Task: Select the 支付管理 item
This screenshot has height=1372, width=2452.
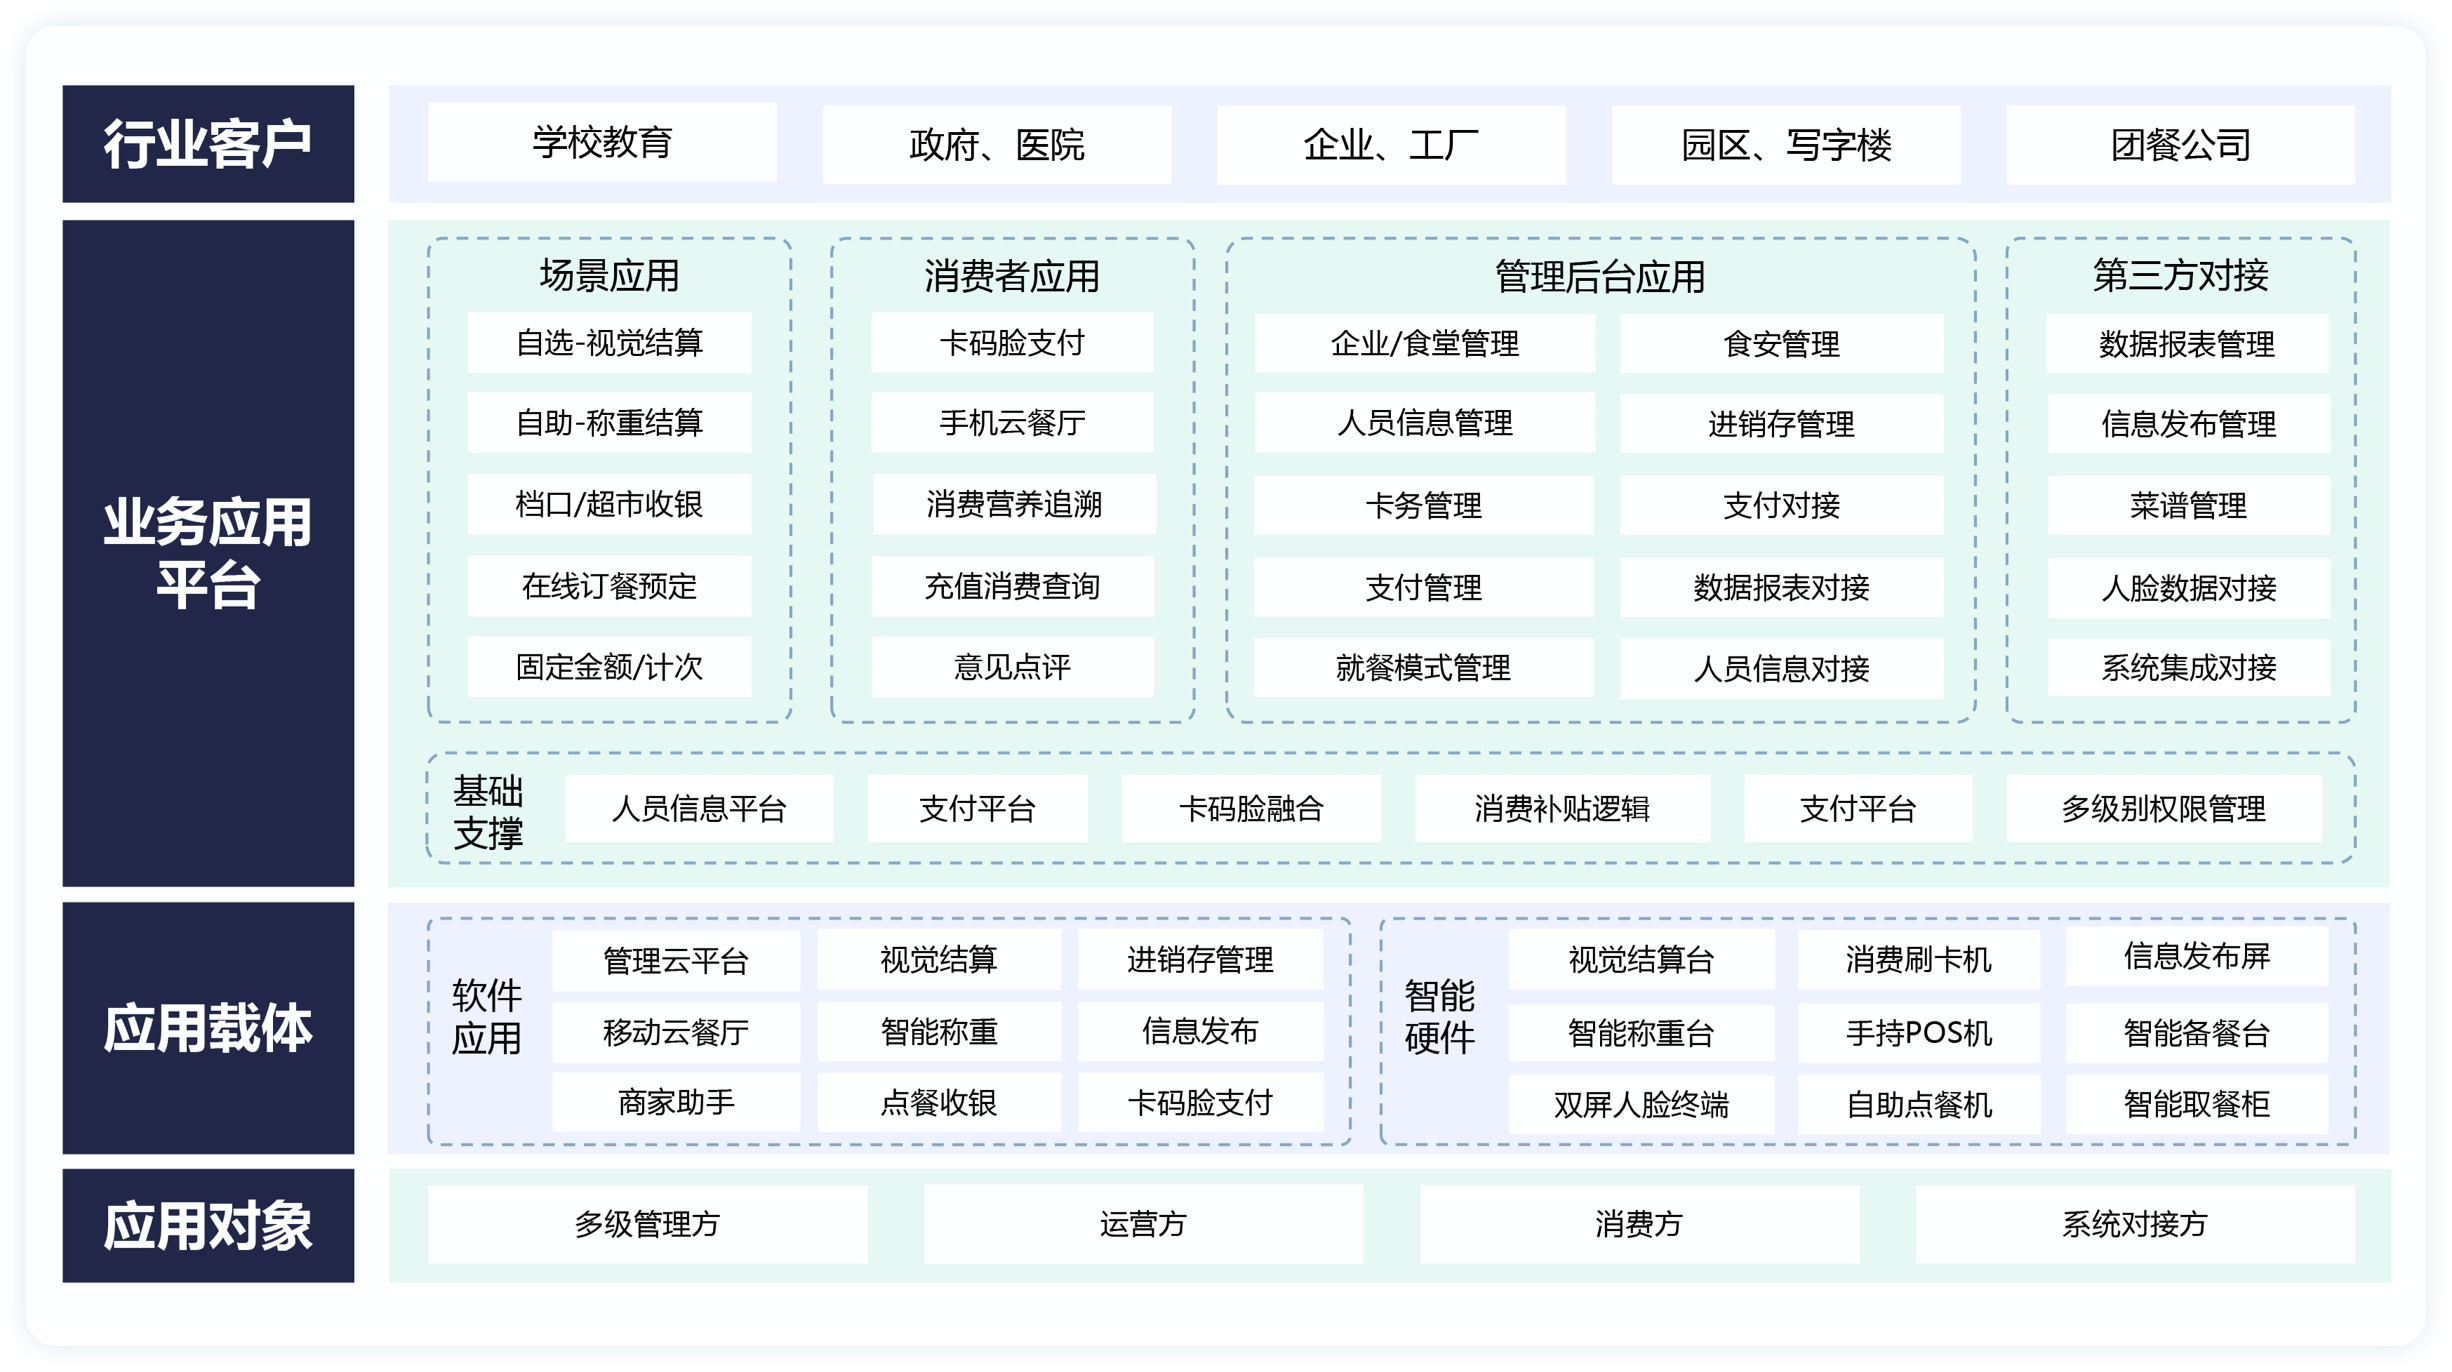Action: (1424, 587)
